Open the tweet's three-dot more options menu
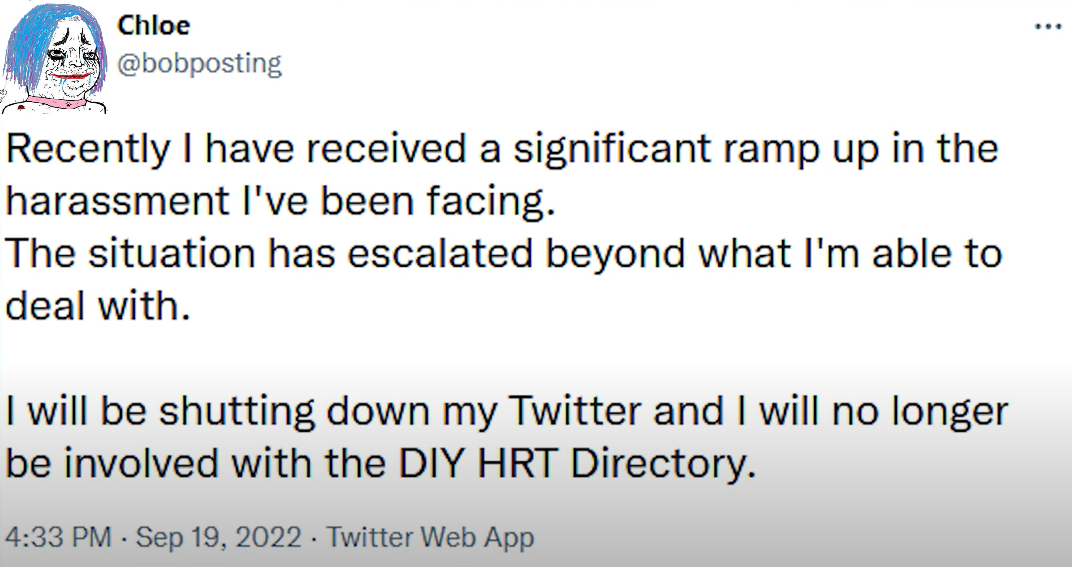Image resolution: width=1072 pixels, height=567 pixels. pos(1047,27)
